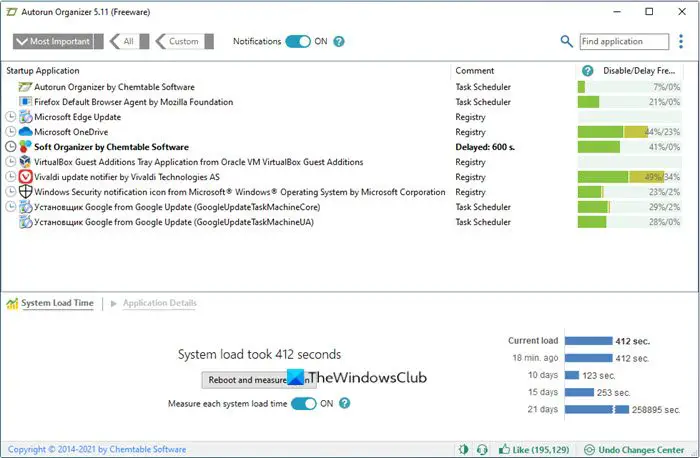Image resolution: width=700 pixels, height=458 pixels.
Task: Open the Undo Changes Center
Action: (634, 450)
